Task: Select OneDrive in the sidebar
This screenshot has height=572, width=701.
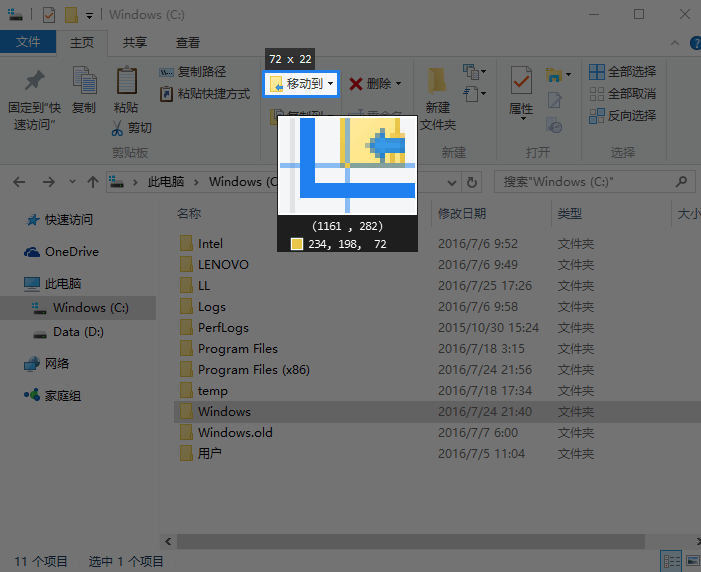Action: tap(61, 252)
